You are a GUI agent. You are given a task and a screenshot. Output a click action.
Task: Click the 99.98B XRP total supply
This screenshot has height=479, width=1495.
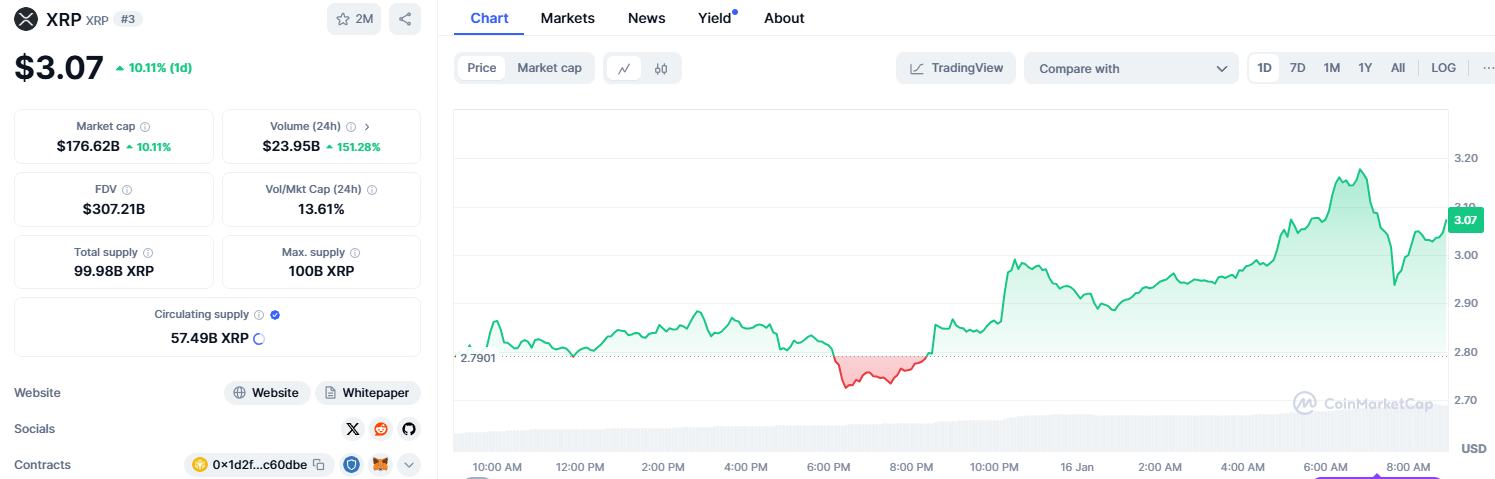pos(114,271)
